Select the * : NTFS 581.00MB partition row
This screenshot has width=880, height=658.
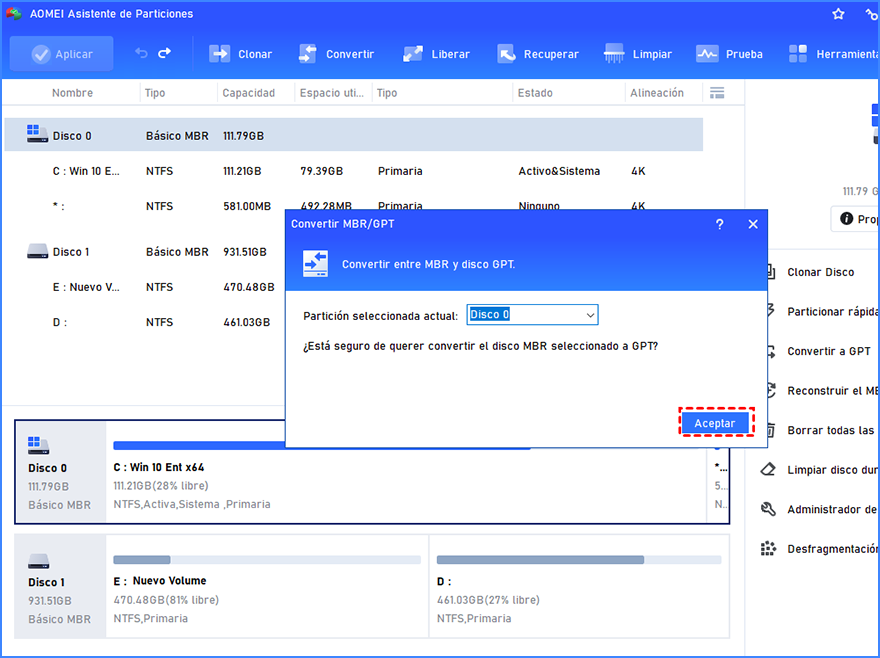[145, 206]
